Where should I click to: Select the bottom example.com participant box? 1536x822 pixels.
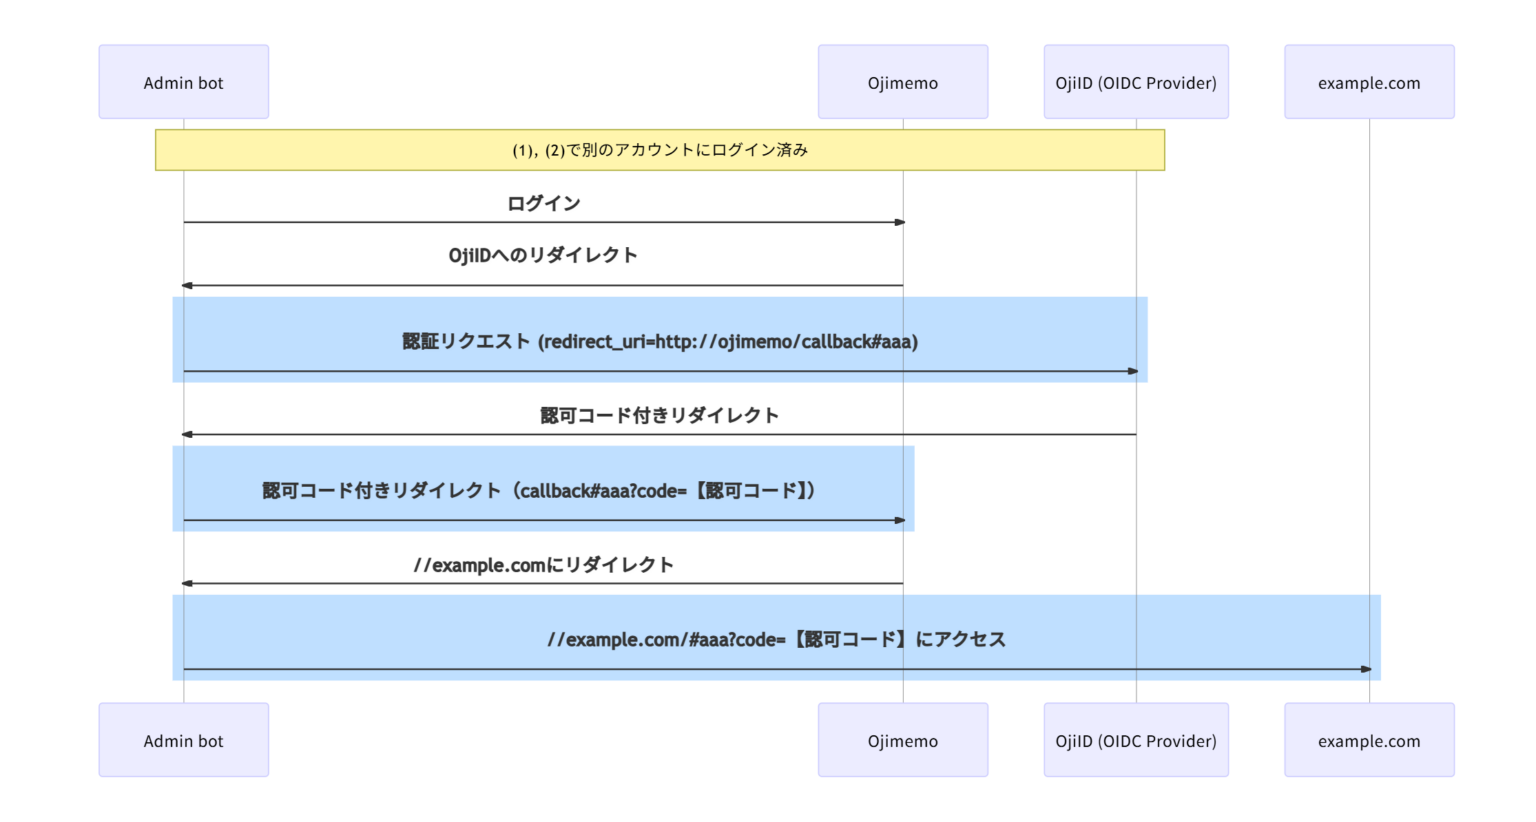coord(1368,740)
